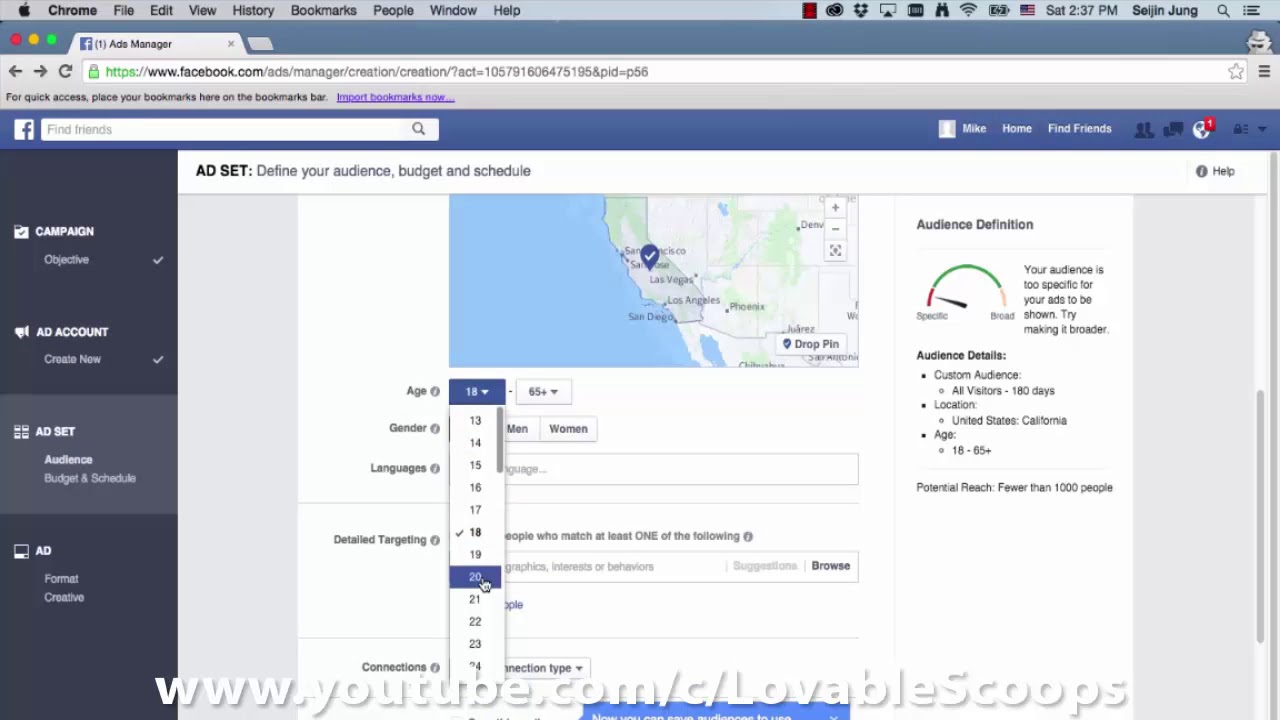Click the Chrome address bar URL
Image resolution: width=1280 pixels, height=720 pixels.
377,72
